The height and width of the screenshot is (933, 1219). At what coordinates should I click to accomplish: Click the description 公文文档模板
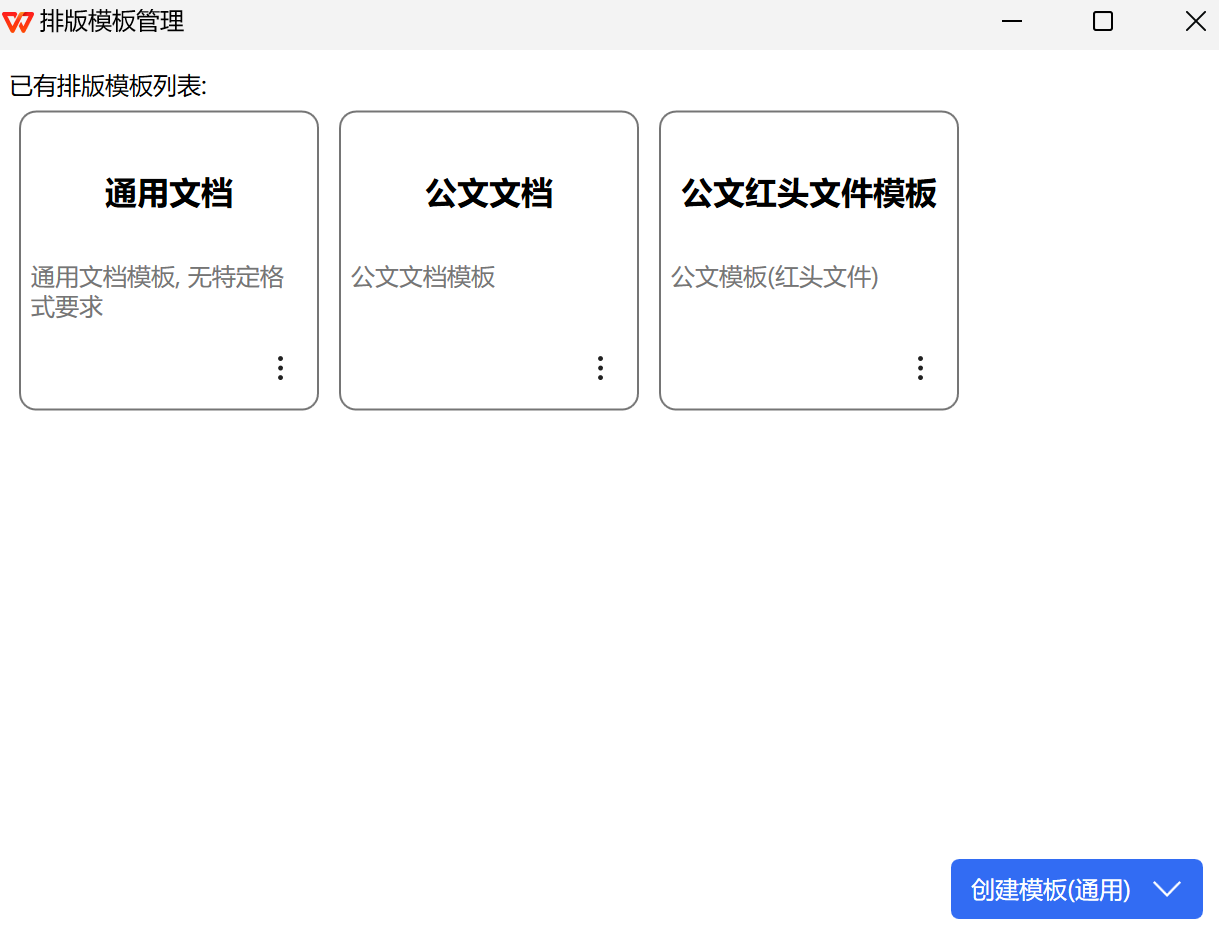click(423, 277)
